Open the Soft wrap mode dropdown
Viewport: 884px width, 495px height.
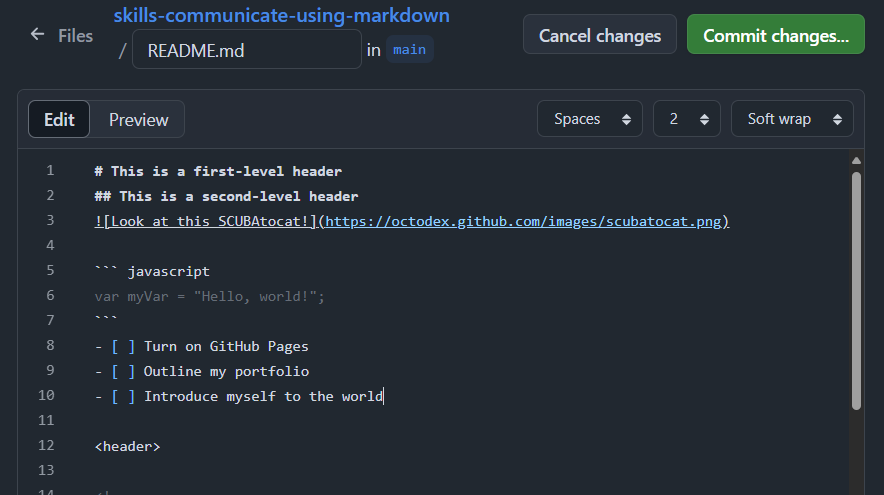pyautogui.click(x=792, y=119)
